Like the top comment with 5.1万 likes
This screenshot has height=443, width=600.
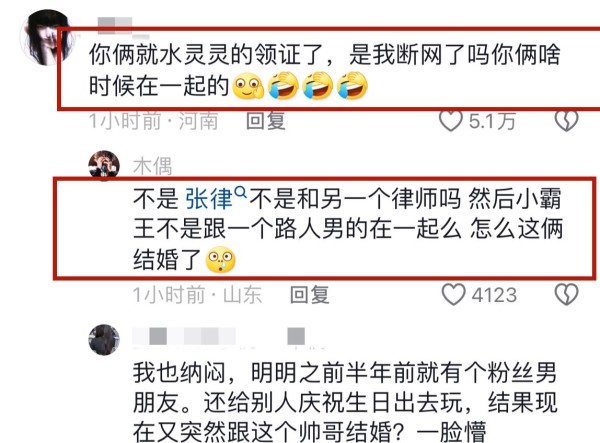click(450, 121)
